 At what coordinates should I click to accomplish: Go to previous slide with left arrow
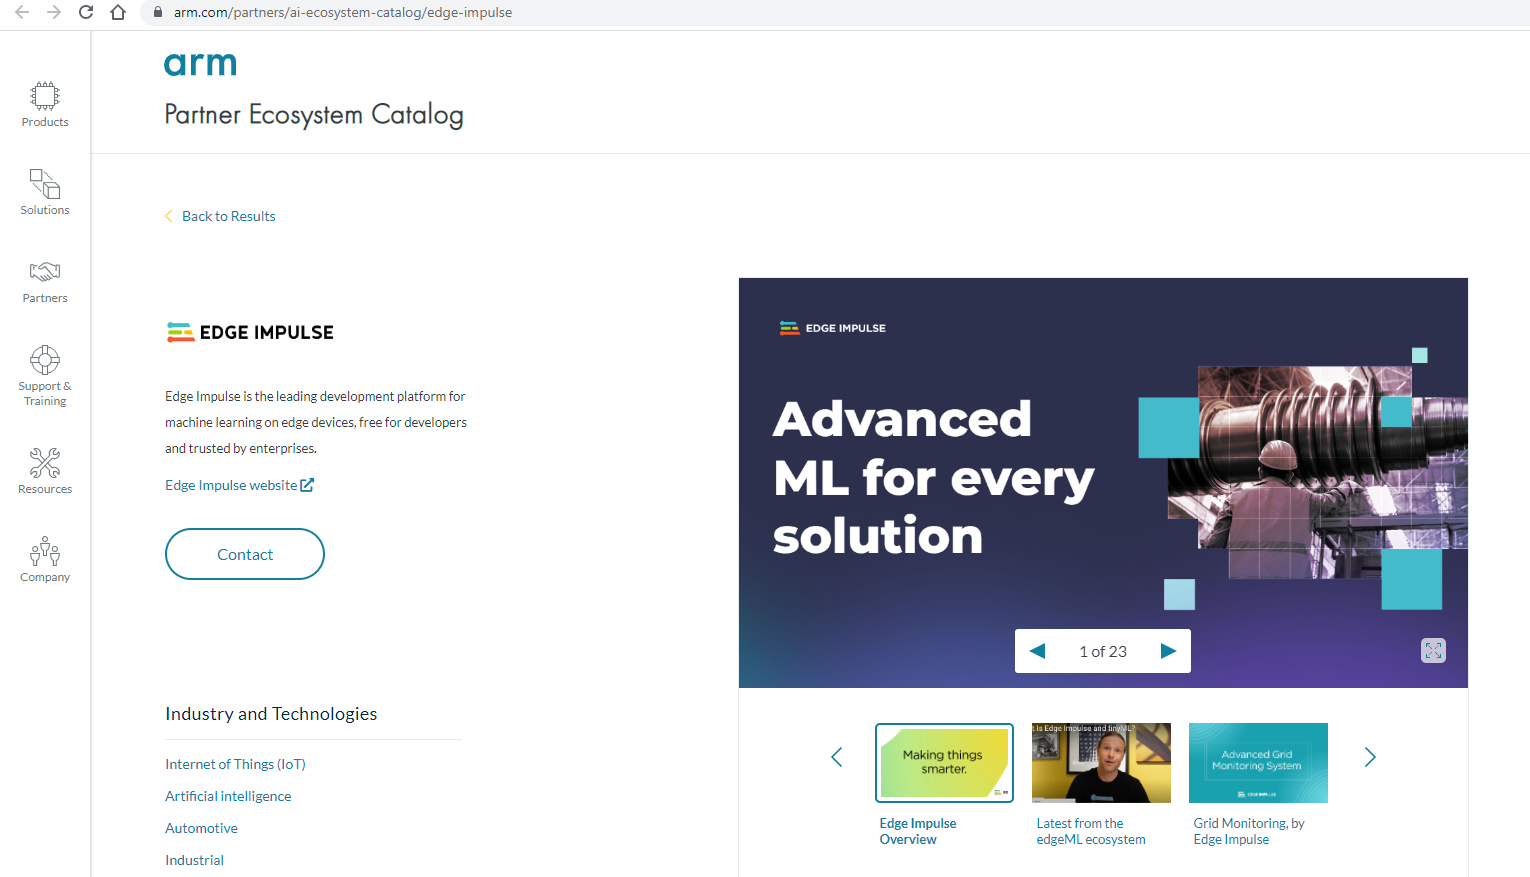click(1037, 651)
